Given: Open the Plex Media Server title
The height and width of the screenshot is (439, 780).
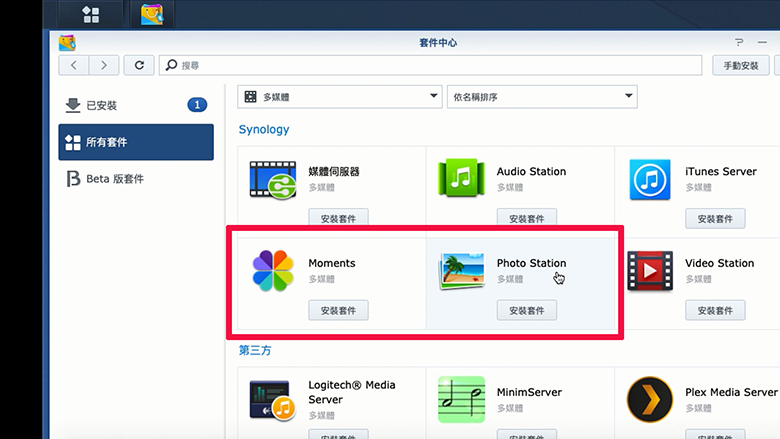Looking at the screenshot, I should pos(731,392).
